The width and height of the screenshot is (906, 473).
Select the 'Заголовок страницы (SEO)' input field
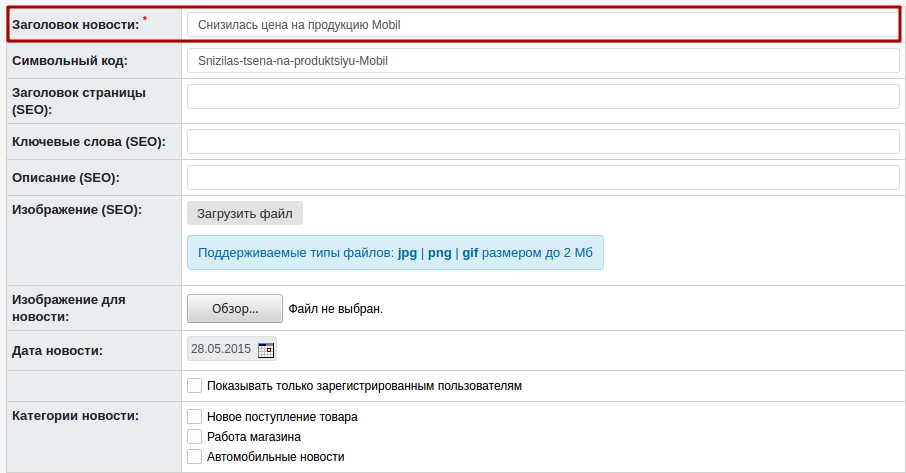tap(543, 97)
